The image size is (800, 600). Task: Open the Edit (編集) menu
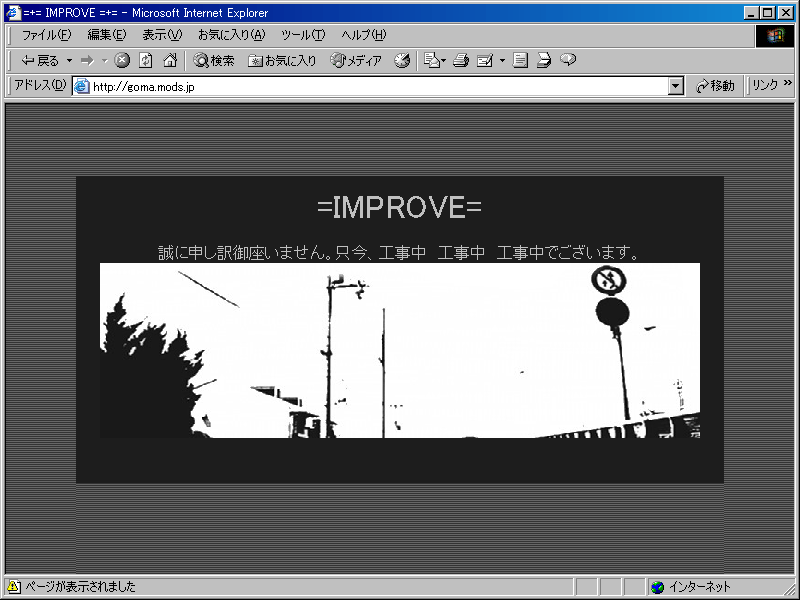pyautogui.click(x=107, y=35)
